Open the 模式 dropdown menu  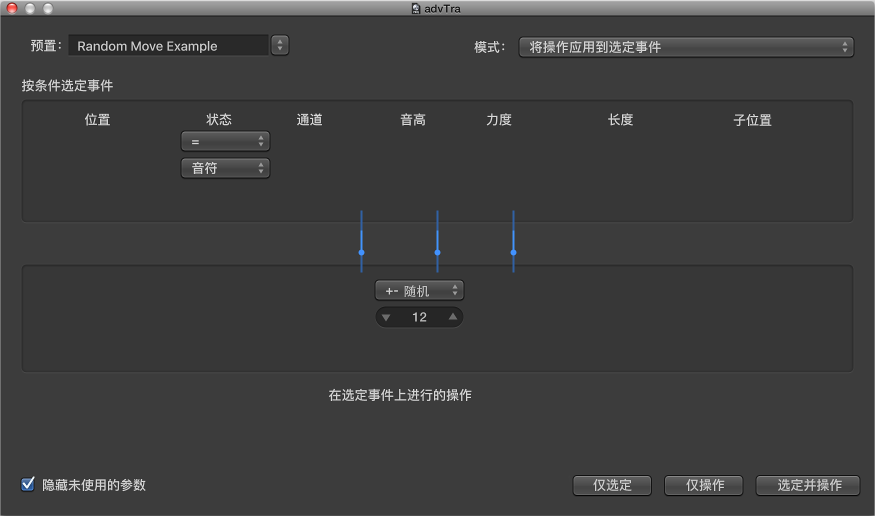(686, 47)
